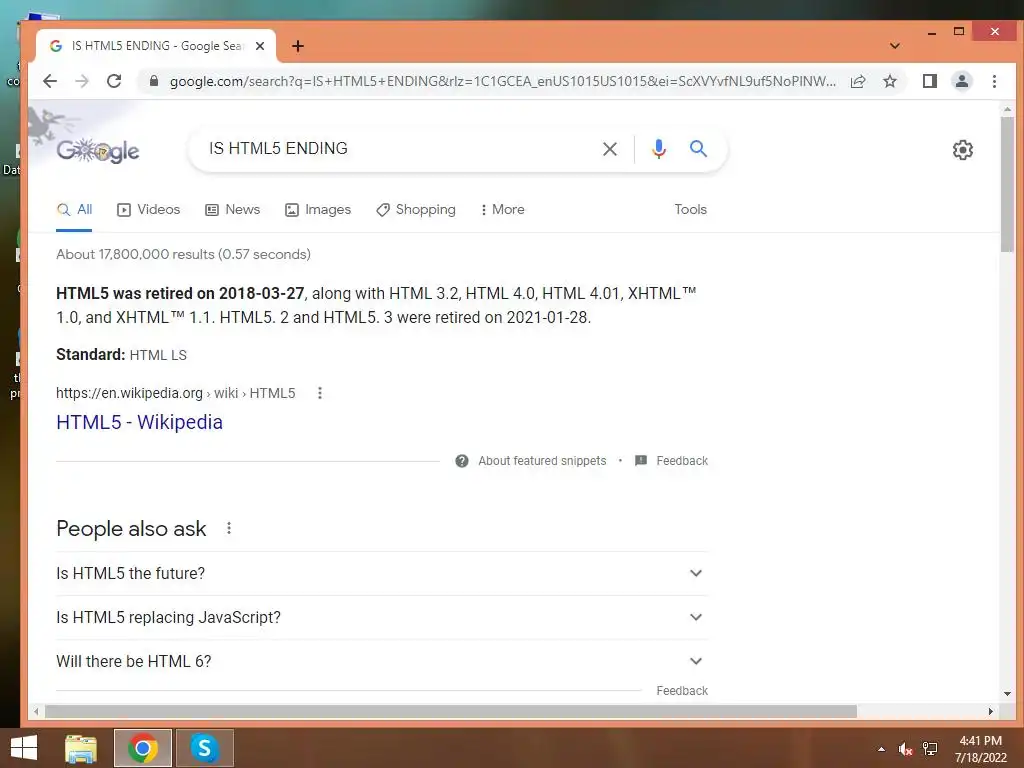This screenshot has width=1024, height=768.
Task: Open options dots beside Wikipedia URL
Action: (319, 393)
